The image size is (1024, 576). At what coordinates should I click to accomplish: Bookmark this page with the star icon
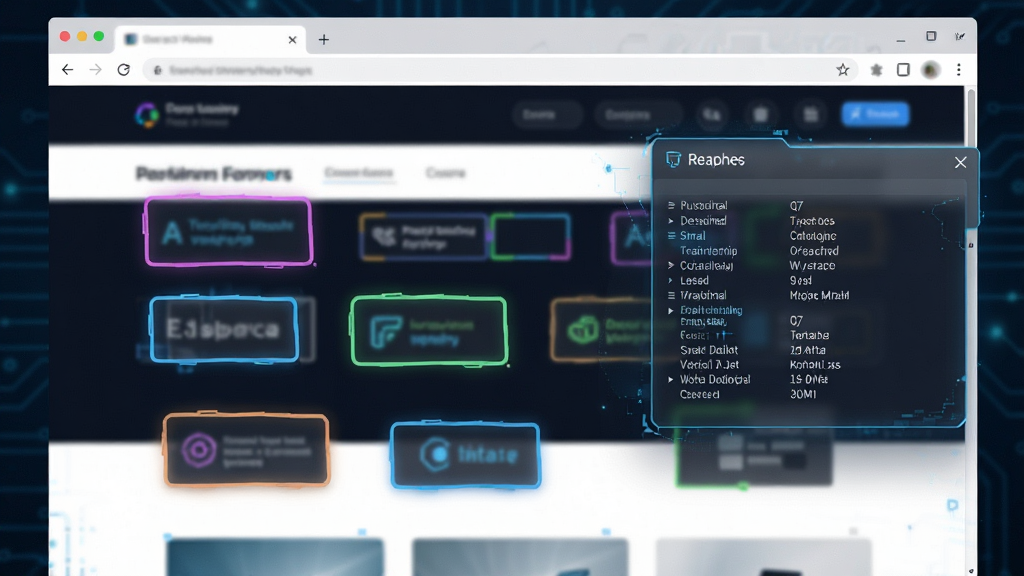pos(842,69)
